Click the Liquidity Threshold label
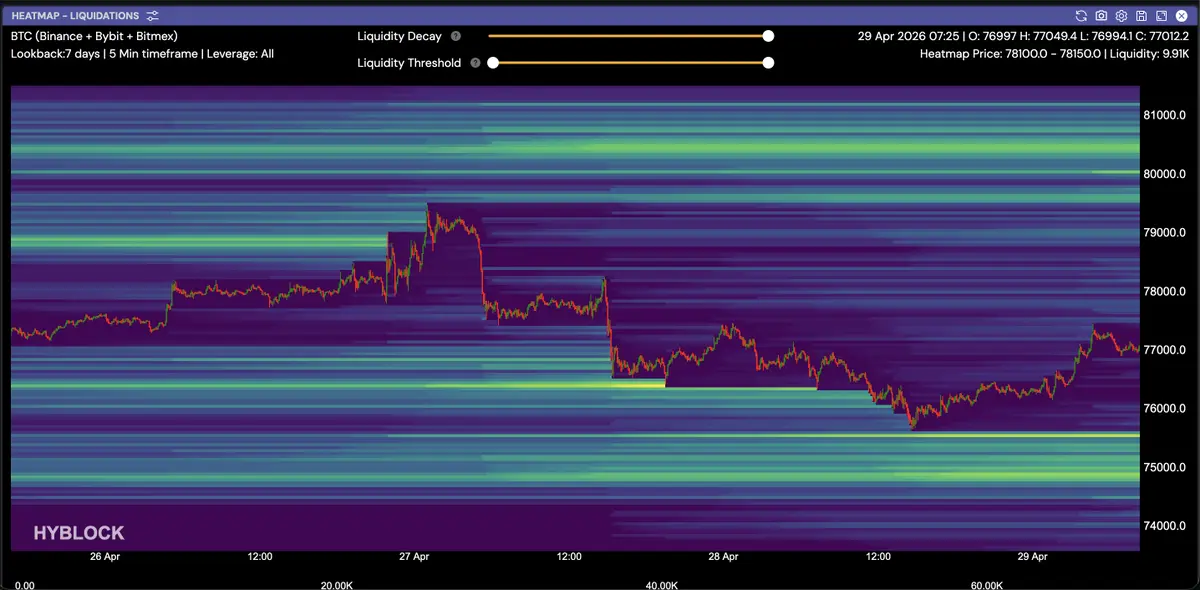This screenshot has width=1200, height=590. click(409, 62)
